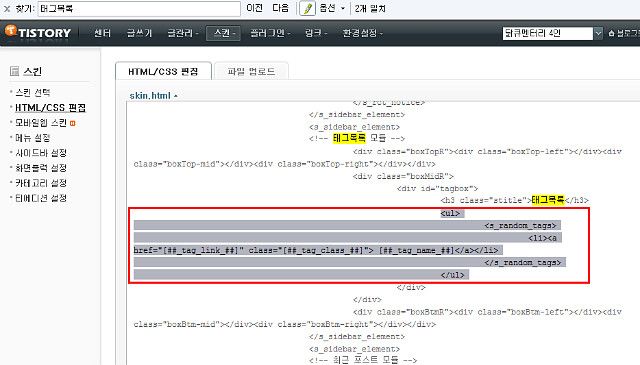Expand the 플러그인 menu

tap(270, 33)
